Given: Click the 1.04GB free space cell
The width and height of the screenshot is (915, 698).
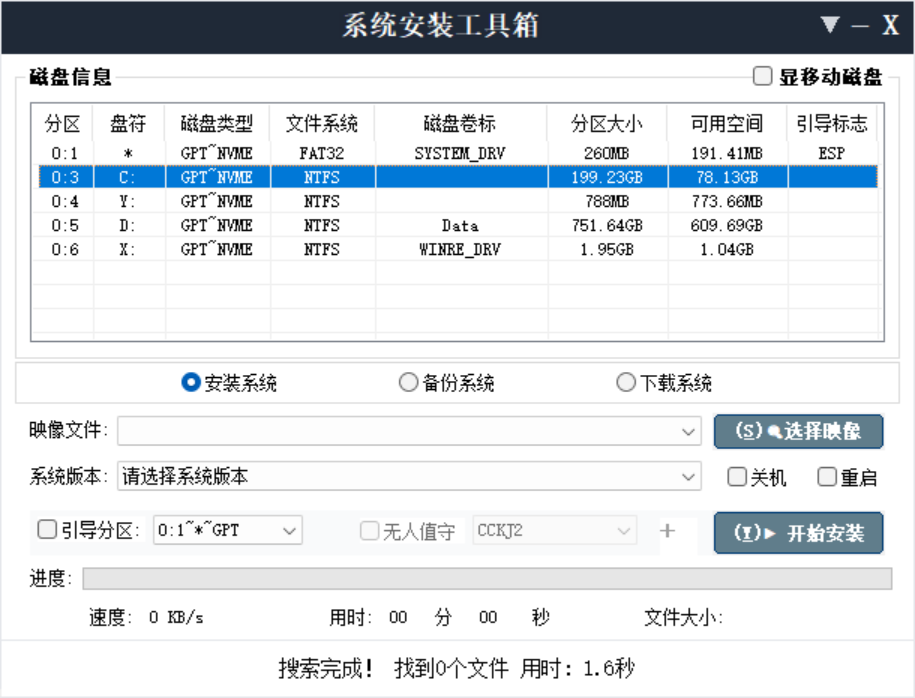Looking at the screenshot, I should (x=727, y=249).
